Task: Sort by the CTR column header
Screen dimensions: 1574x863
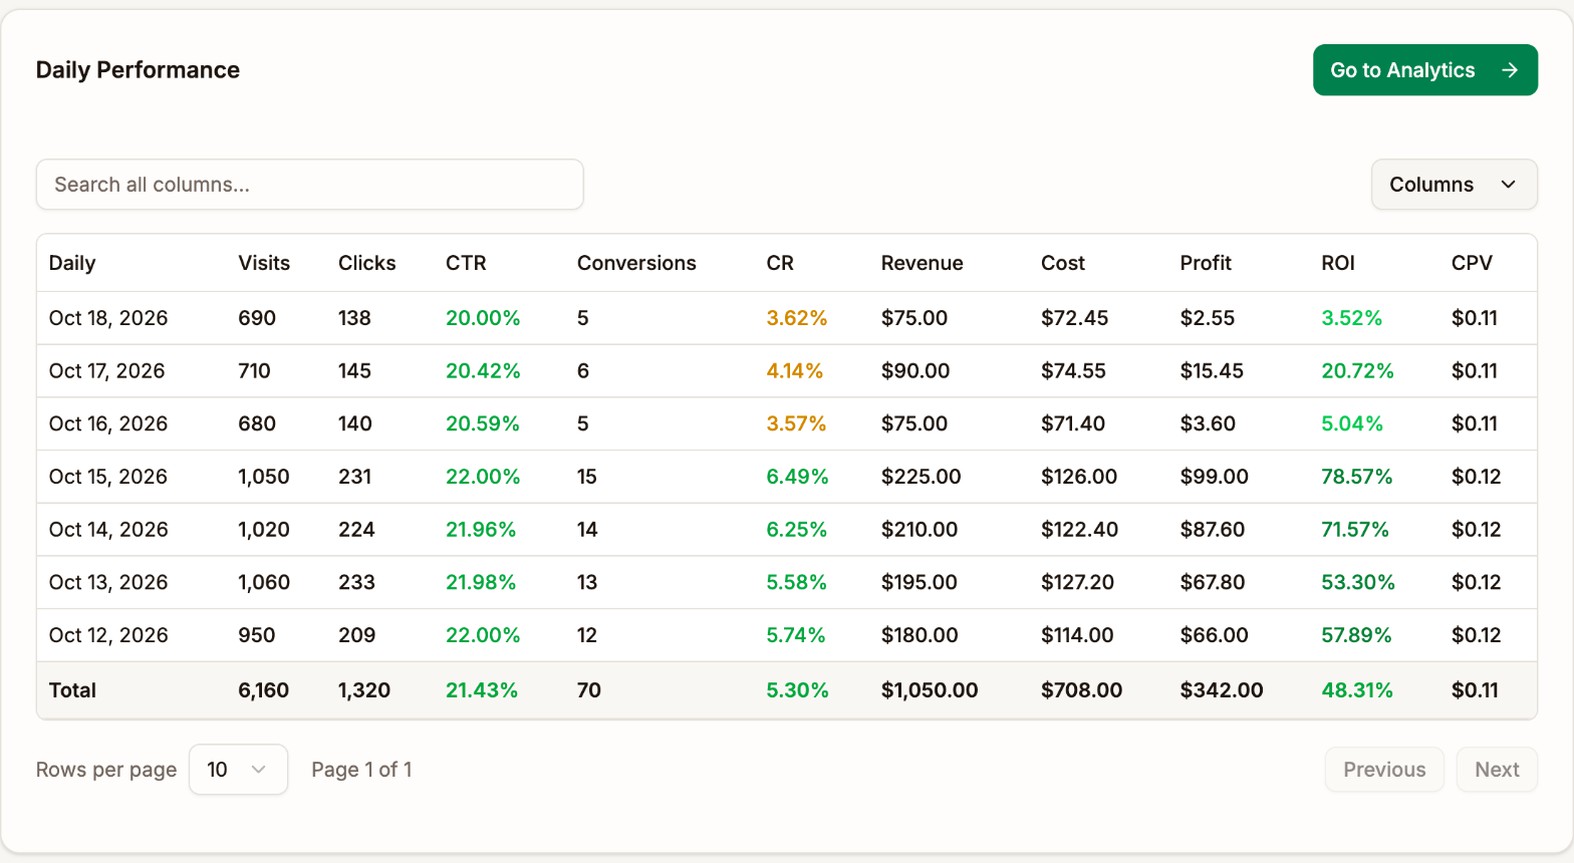Action: (466, 263)
